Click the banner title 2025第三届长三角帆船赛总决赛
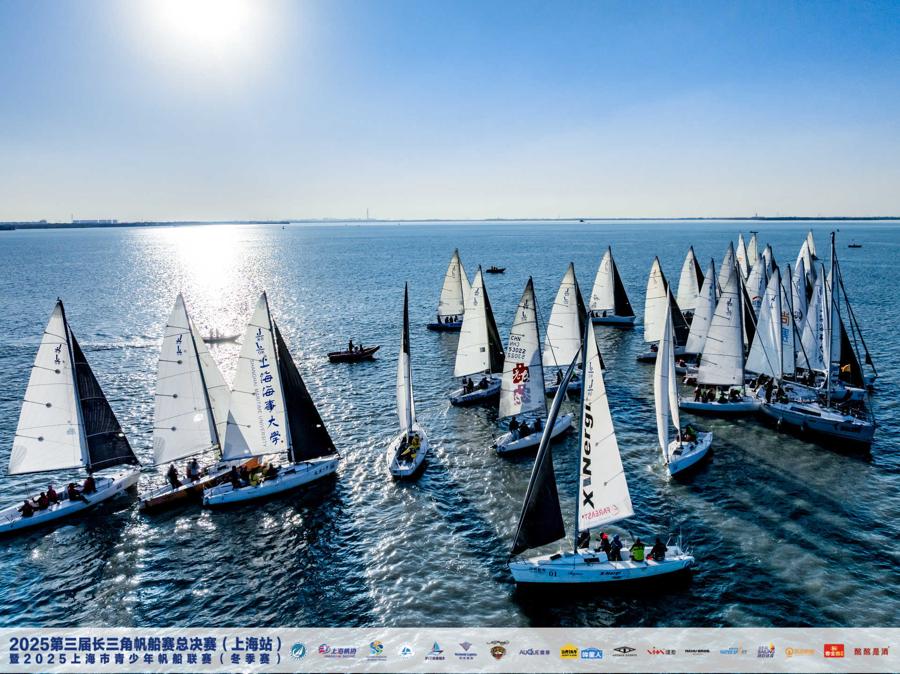This screenshot has width=900, height=674. (x=145, y=643)
